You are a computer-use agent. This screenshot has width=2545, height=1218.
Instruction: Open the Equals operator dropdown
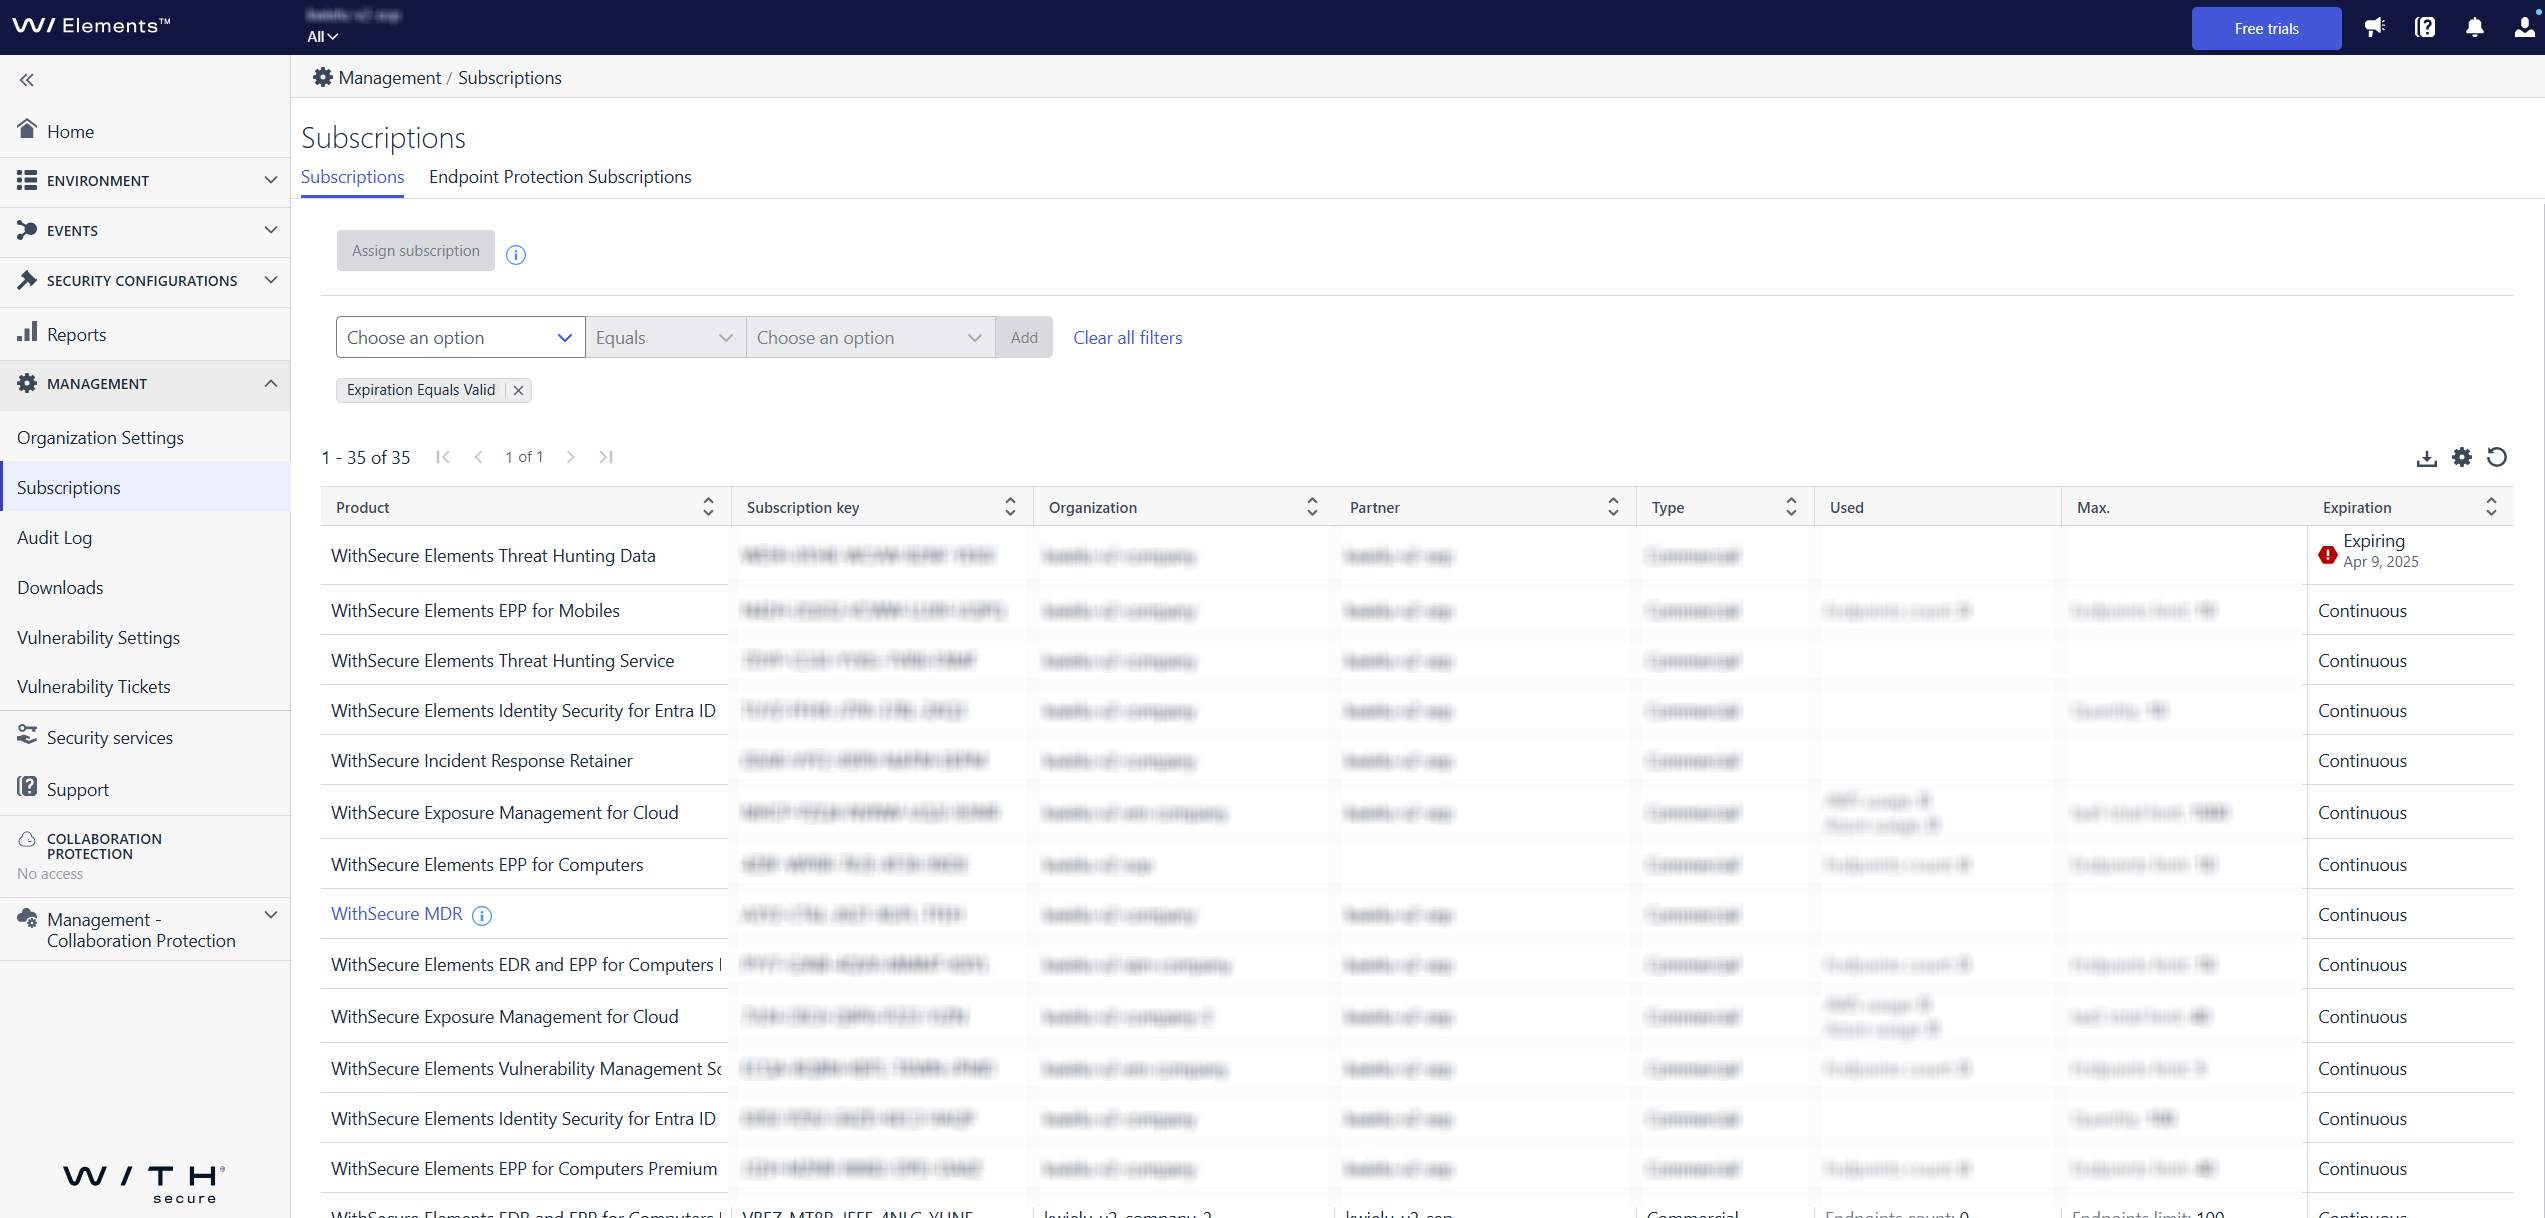pyautogui.click(x=665, y=338)
